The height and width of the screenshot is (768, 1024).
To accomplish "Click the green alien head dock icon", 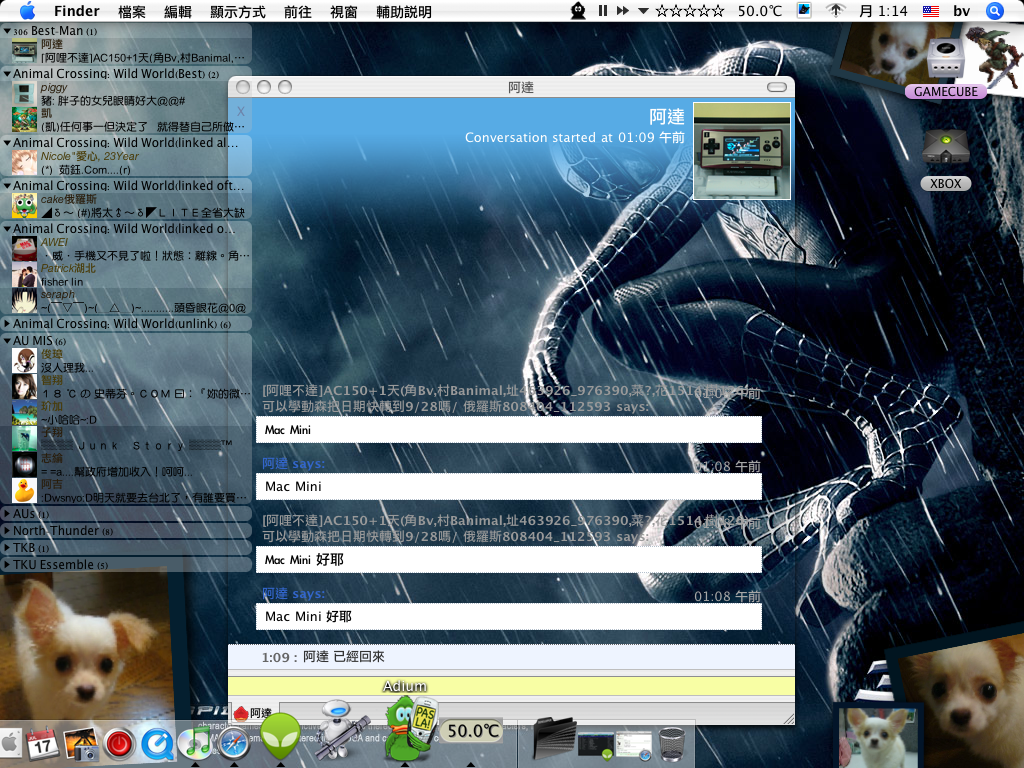I will coord(281,735).
